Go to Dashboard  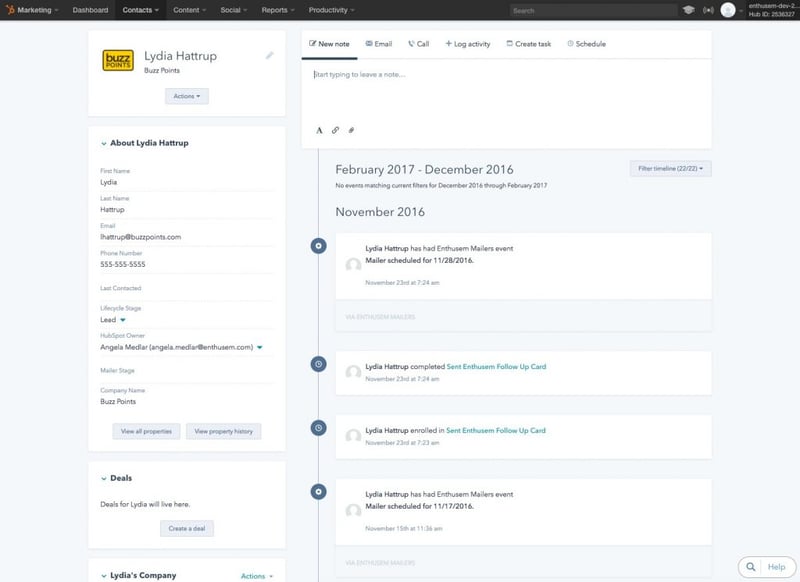[90, 10]
